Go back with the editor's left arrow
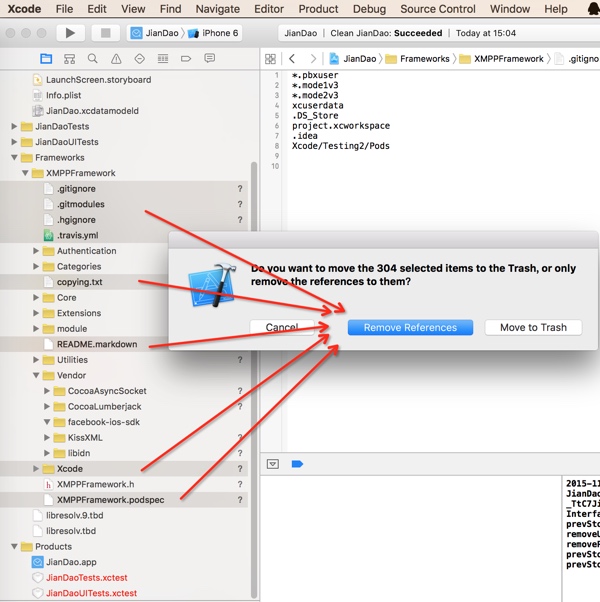The width and height of the screenshot is (600, 602). coord(292,58)
